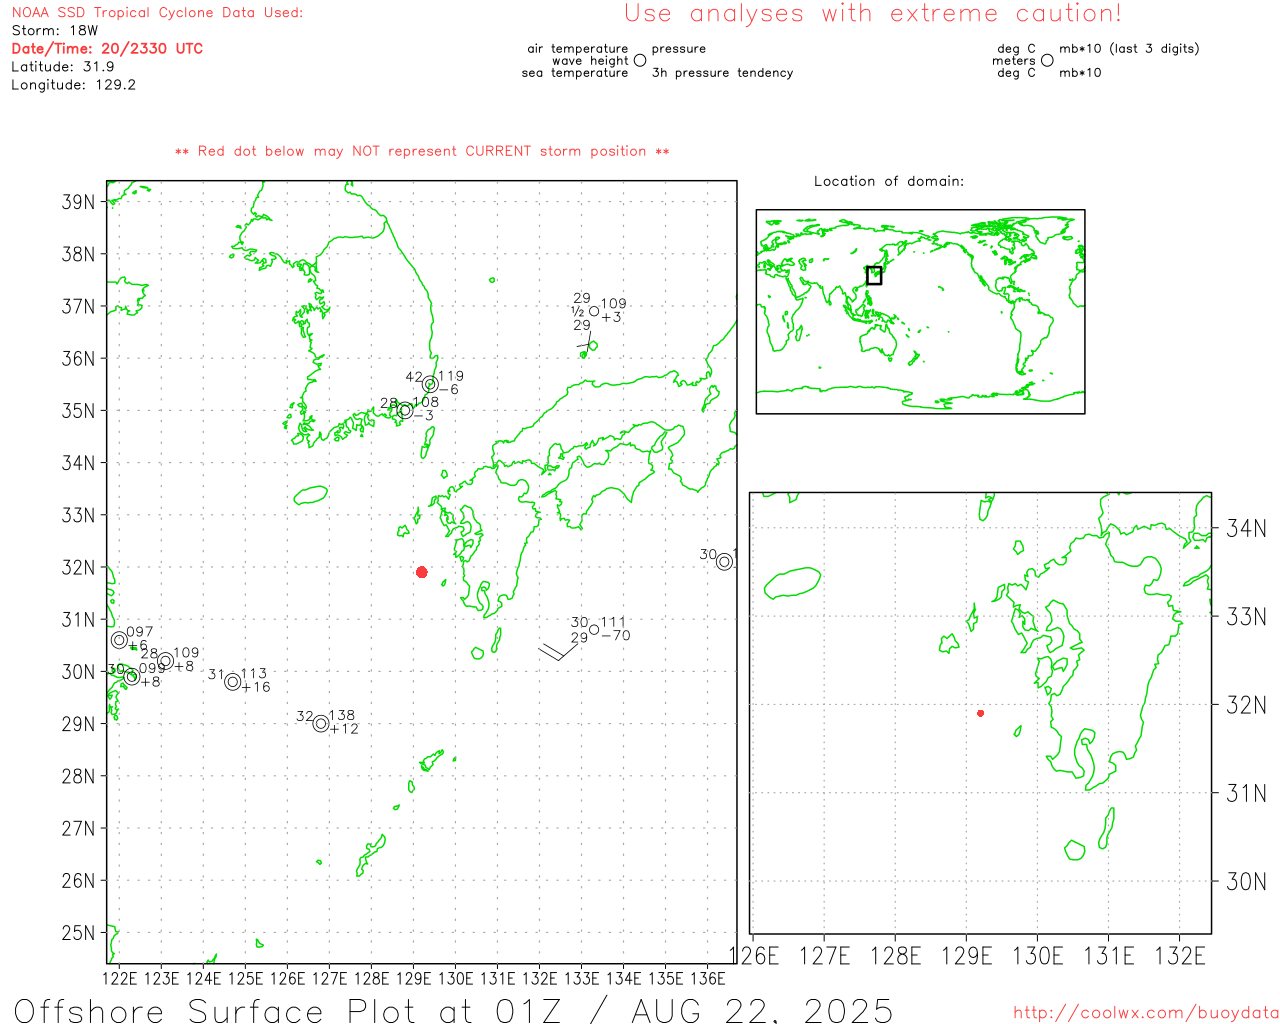Screen dimensions: 1280x1024
Task: Select buoy marker labeled 097 with +6
Action: [x=120, y=640]
